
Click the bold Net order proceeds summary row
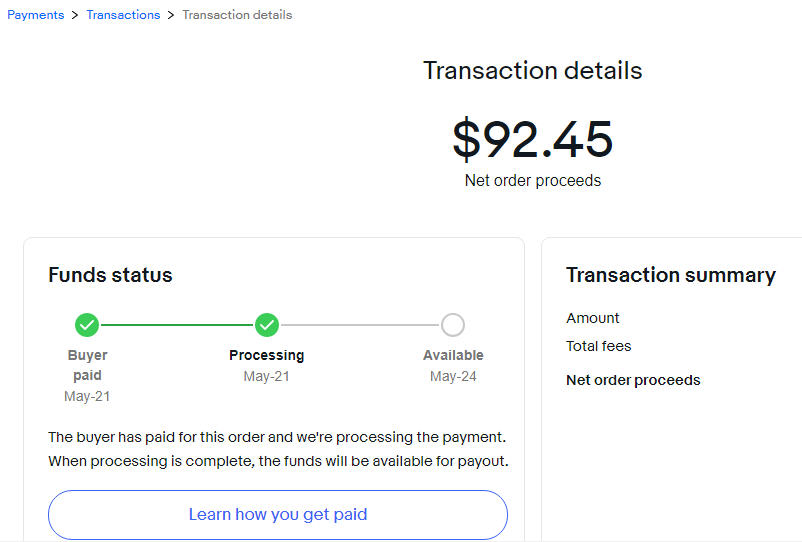(633, 380)
